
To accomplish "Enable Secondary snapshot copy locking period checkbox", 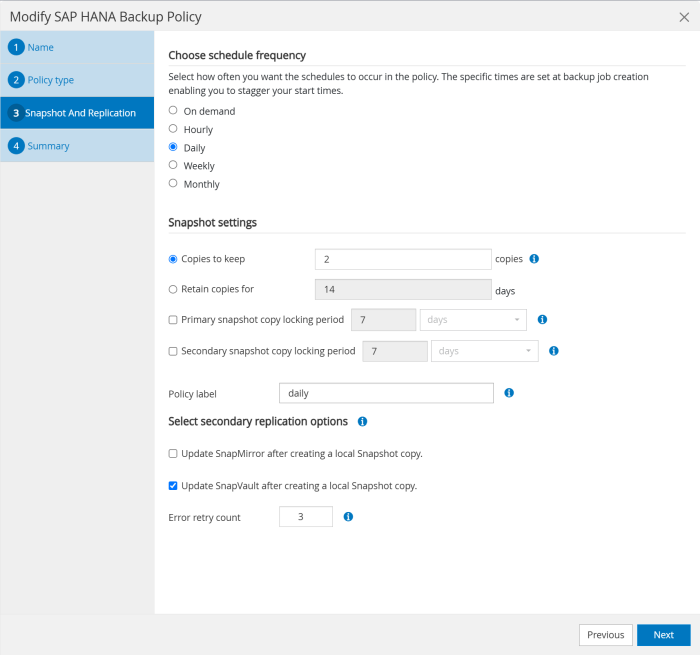I will [x=173, y=351].
